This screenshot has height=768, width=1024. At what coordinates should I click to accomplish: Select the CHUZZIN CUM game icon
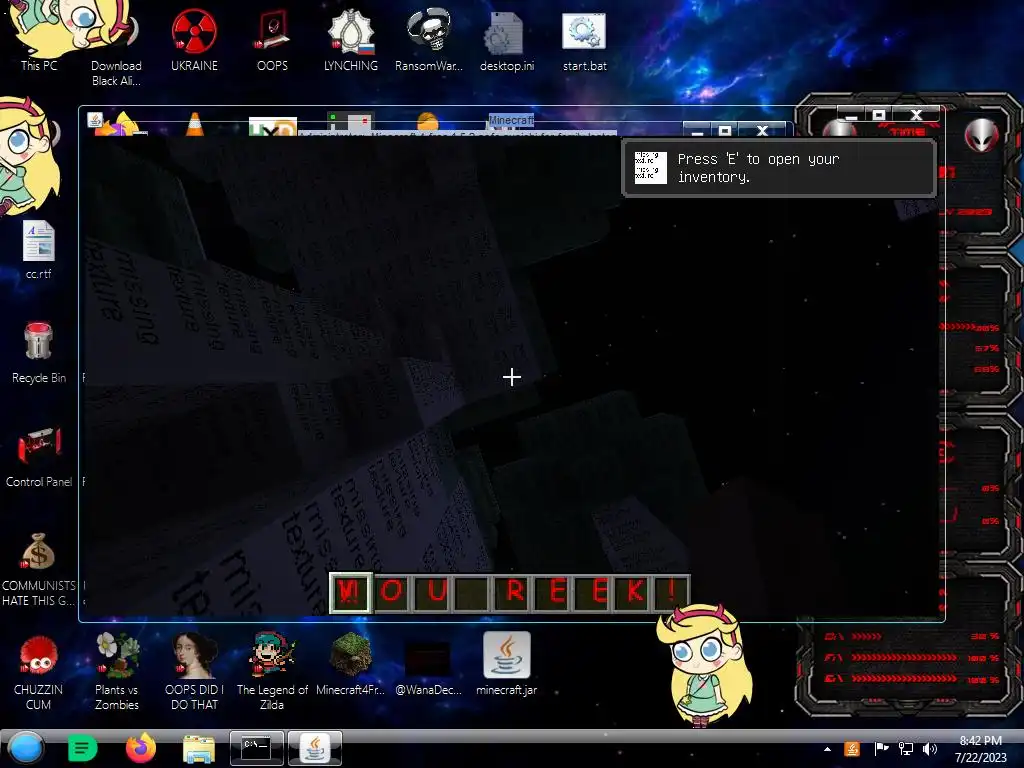tap(39, 671)
